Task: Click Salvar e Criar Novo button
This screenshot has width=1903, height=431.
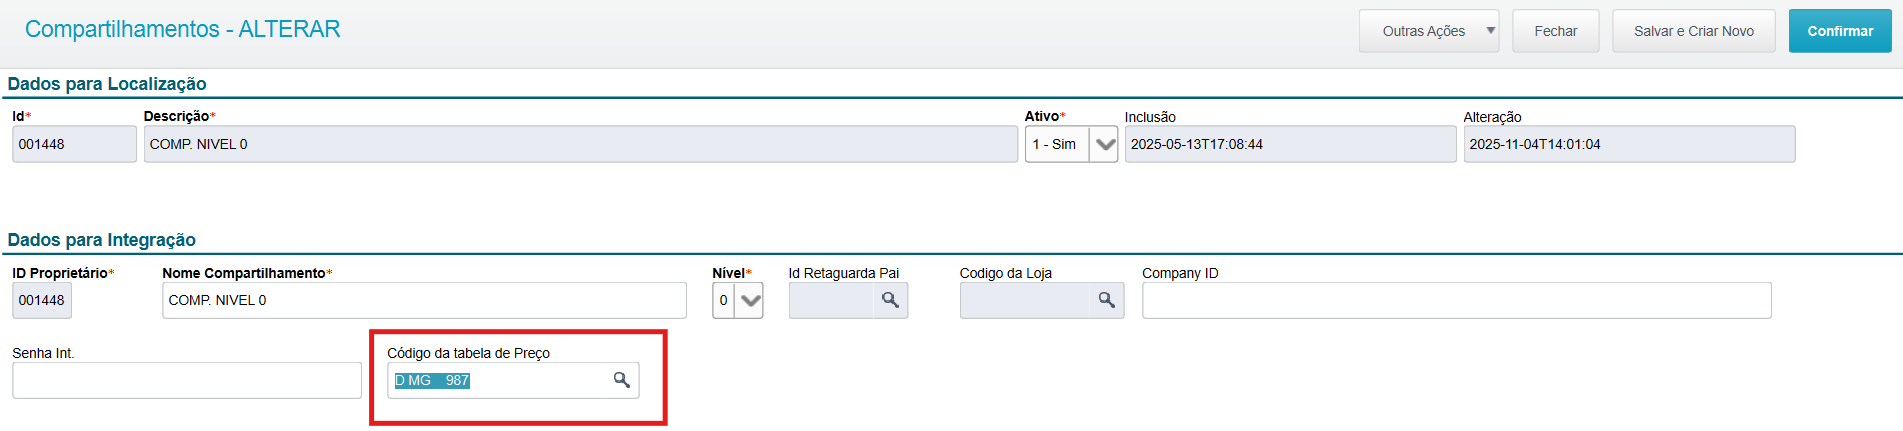Action: click(1693, 31)
